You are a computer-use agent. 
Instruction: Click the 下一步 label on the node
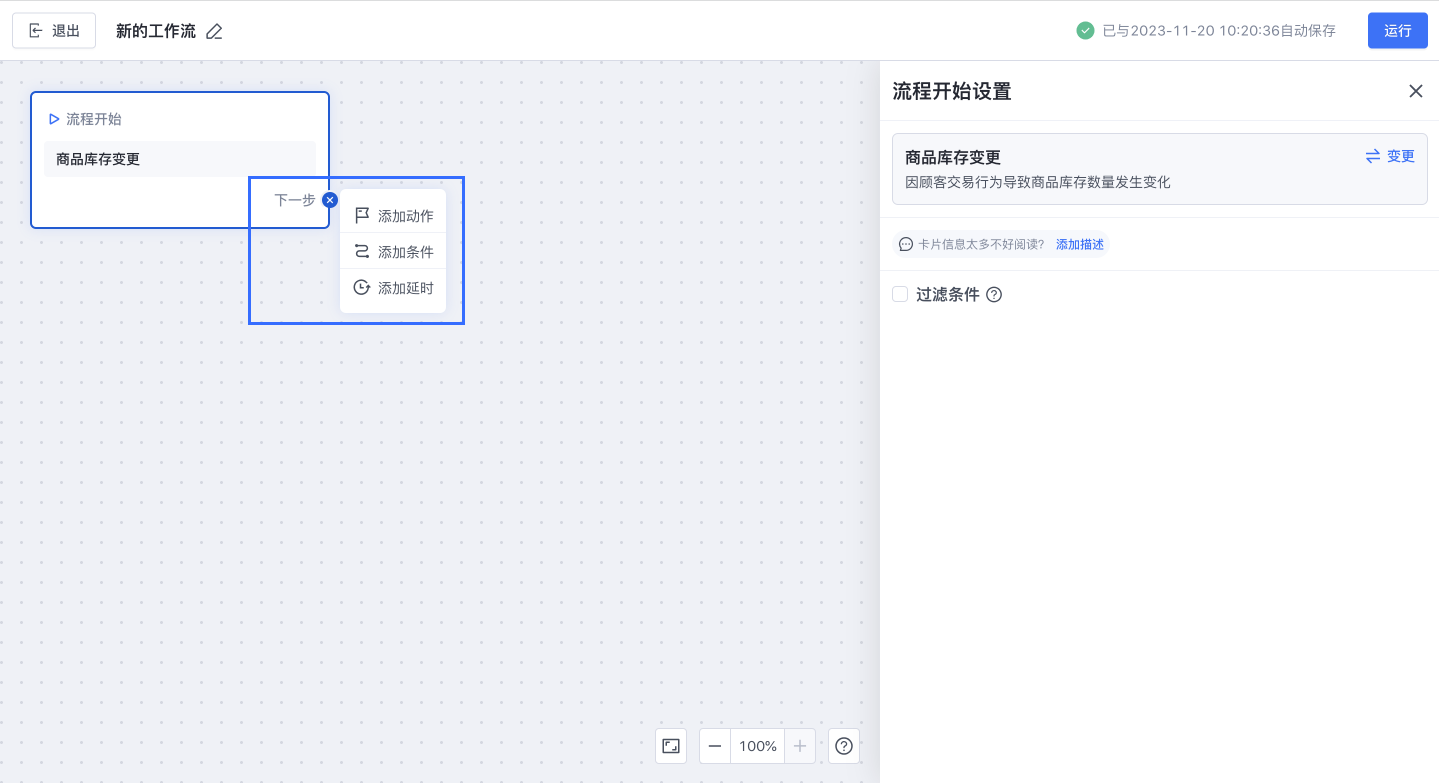tap(295, 200)
